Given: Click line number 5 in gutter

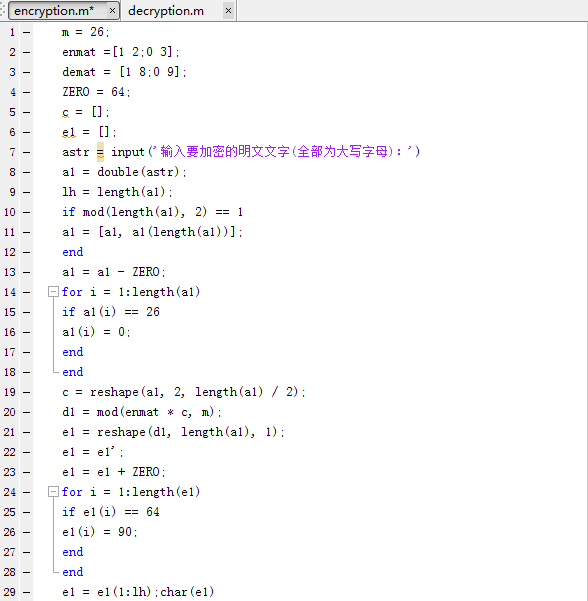Looking at the screenshot, I should click(x=13, y=112).
